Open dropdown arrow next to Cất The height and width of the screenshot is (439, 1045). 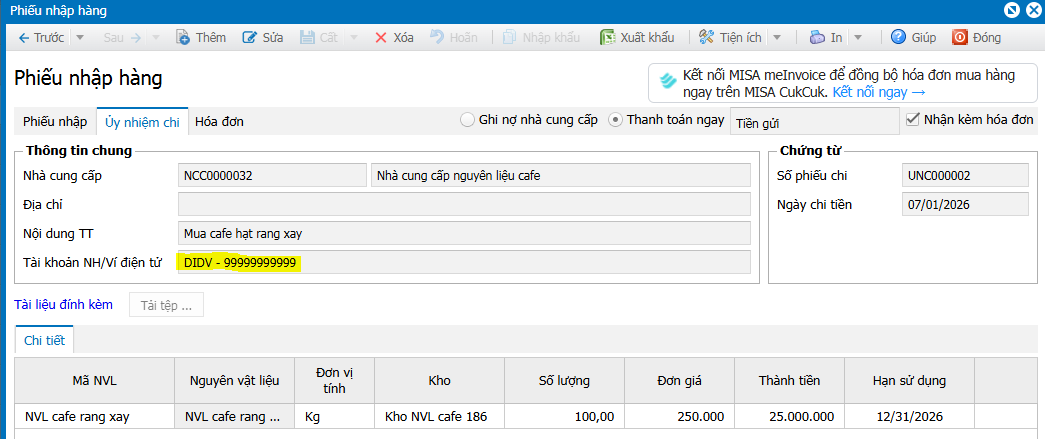click(354, 37)
